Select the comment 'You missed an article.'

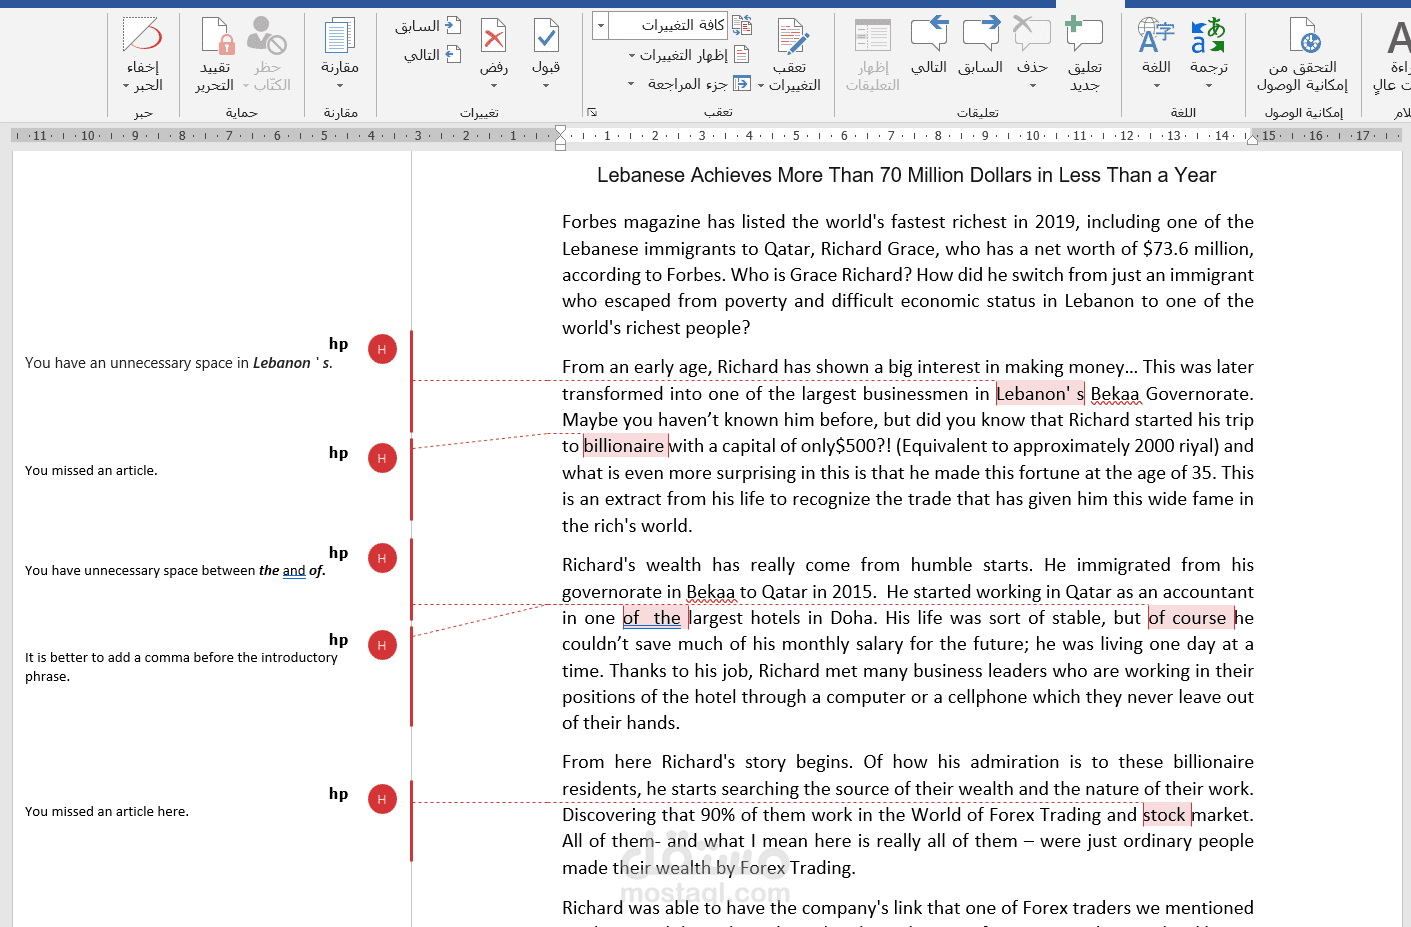pos(91,470)
